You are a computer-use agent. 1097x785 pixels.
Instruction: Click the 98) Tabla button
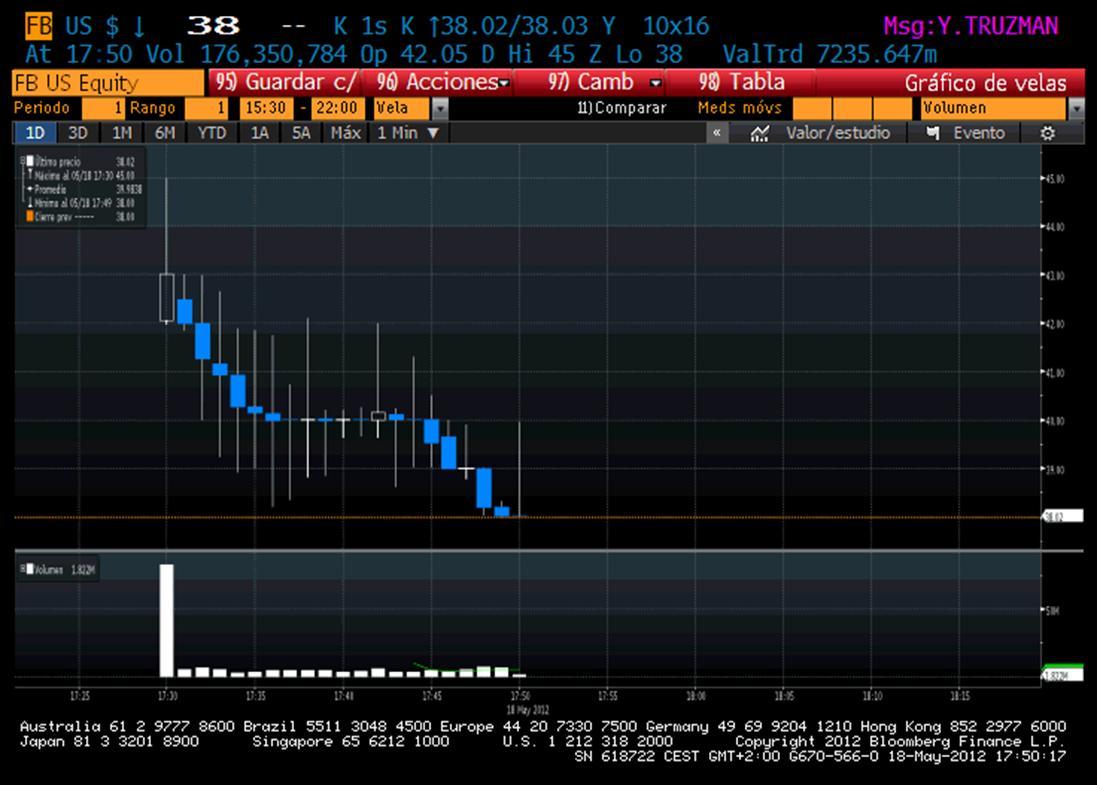point(741,83)
